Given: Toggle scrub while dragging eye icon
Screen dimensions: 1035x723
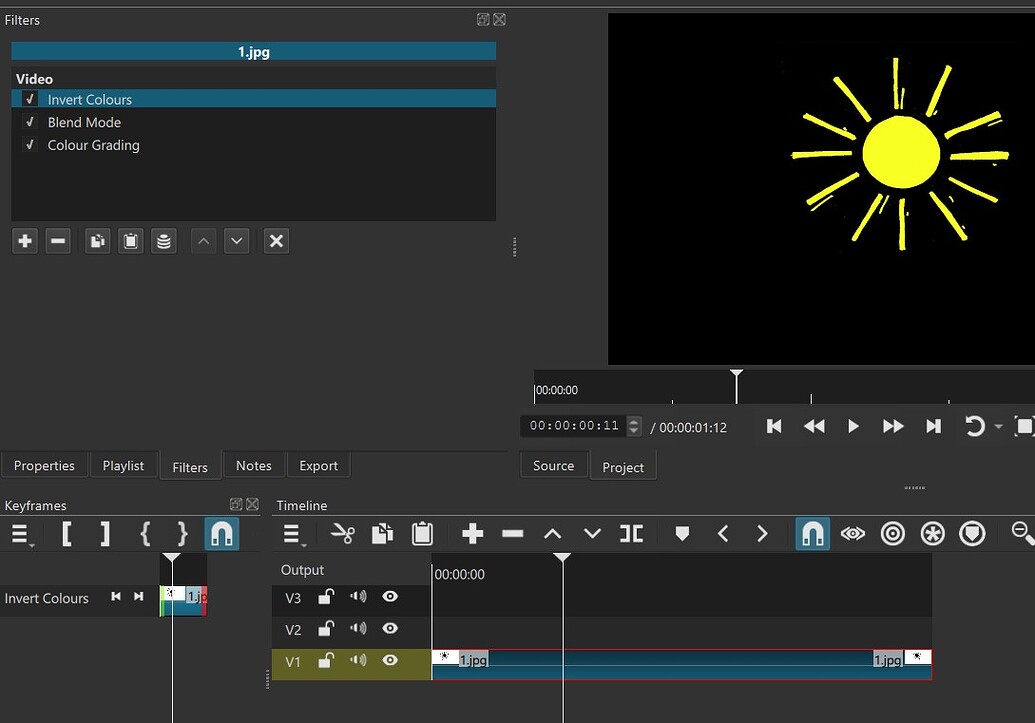Looking at the screenshot, I should pyautogui.click(x=852, y=534).
